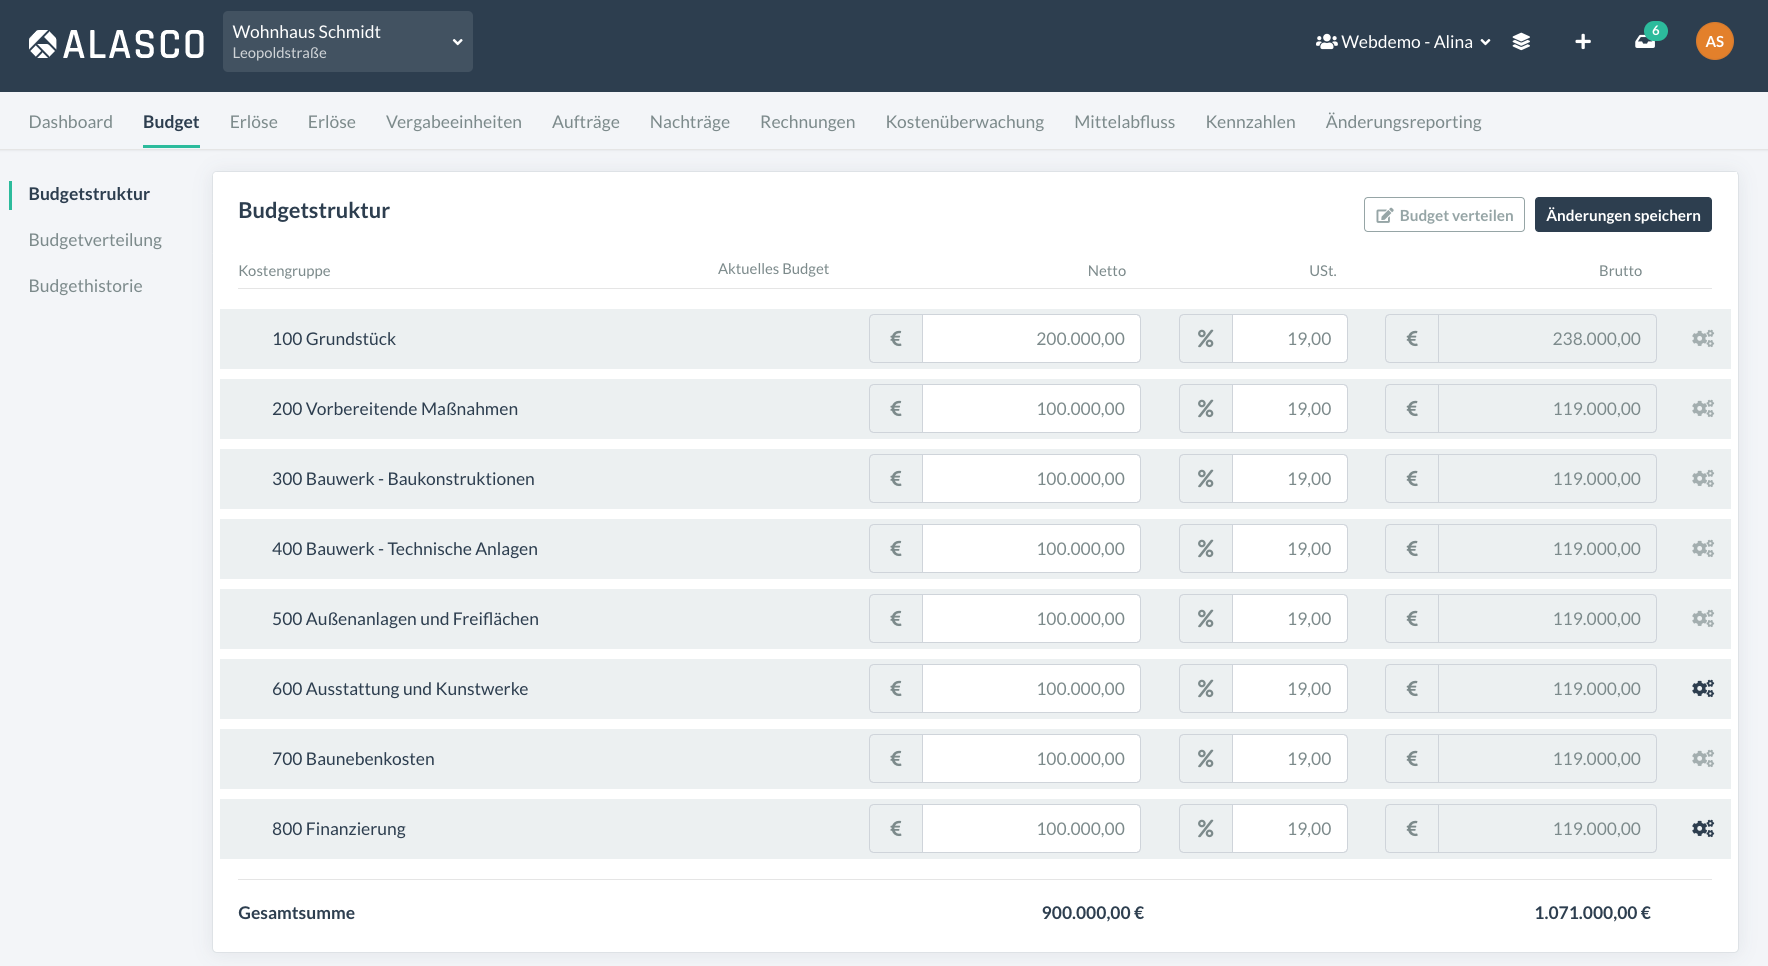1768x966 pixels.
Task: Click the Netto euro icon in 300 Baukonstruktionen row
Action: [x=896, y=479]
